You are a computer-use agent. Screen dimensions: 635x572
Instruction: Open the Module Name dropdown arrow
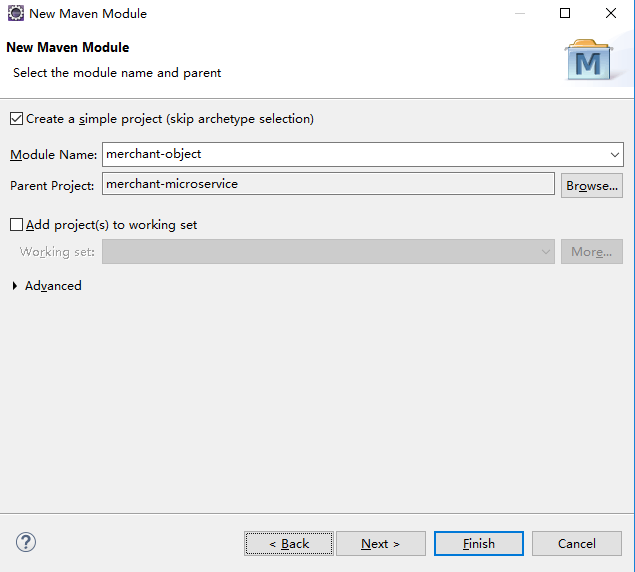614,154
